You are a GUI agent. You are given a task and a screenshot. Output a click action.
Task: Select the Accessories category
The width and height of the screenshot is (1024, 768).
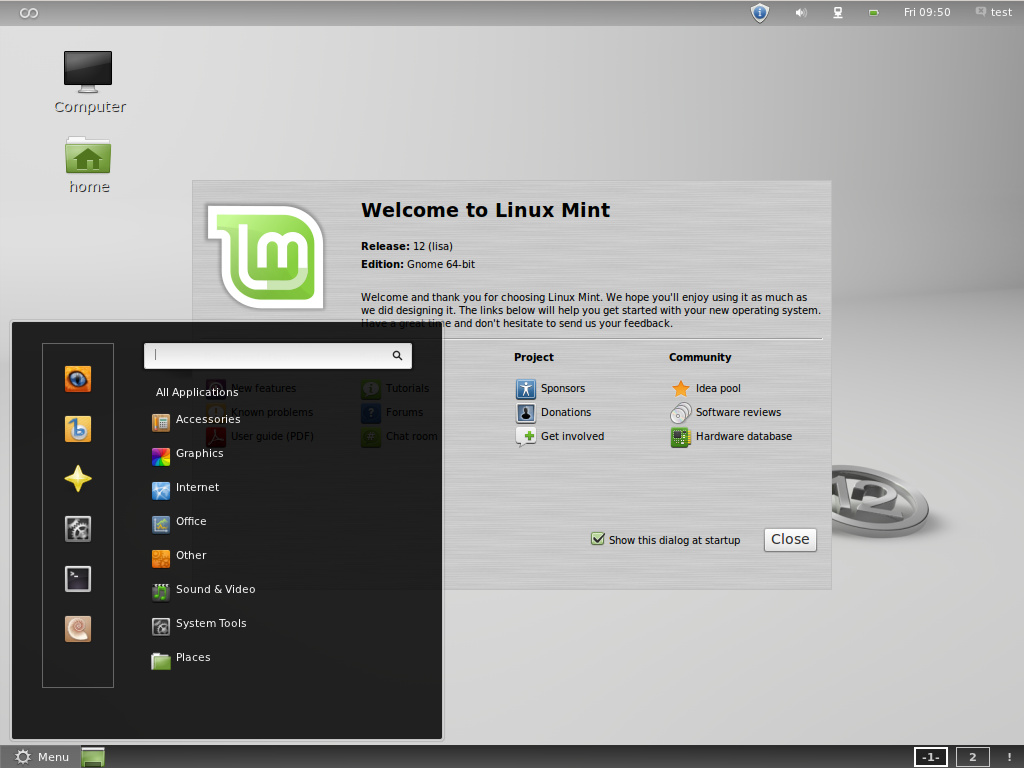196,421
